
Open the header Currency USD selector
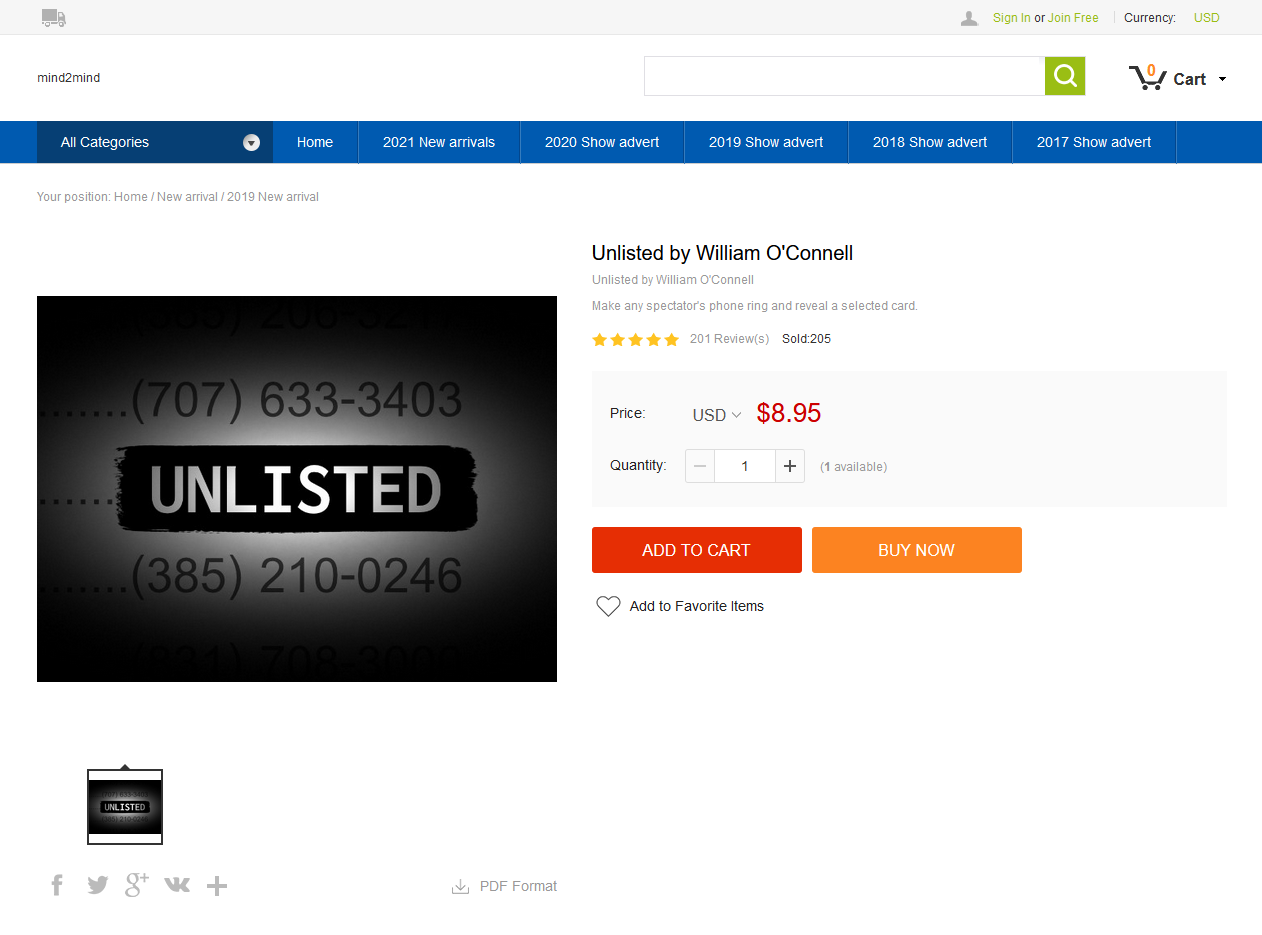pyautogui.click(x=1206, y=18)
